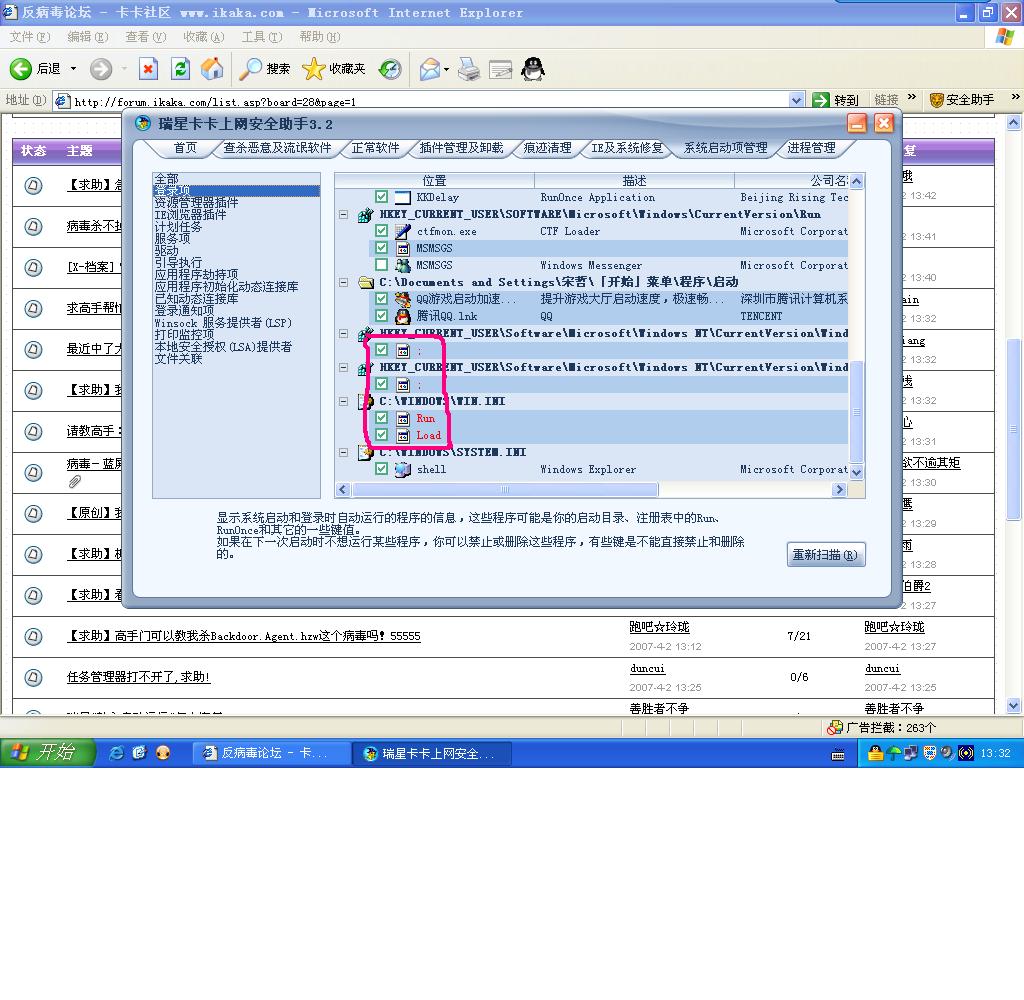Click the IE Forward arrow icon
1024x1000 pixels.
tap(101, 69)
